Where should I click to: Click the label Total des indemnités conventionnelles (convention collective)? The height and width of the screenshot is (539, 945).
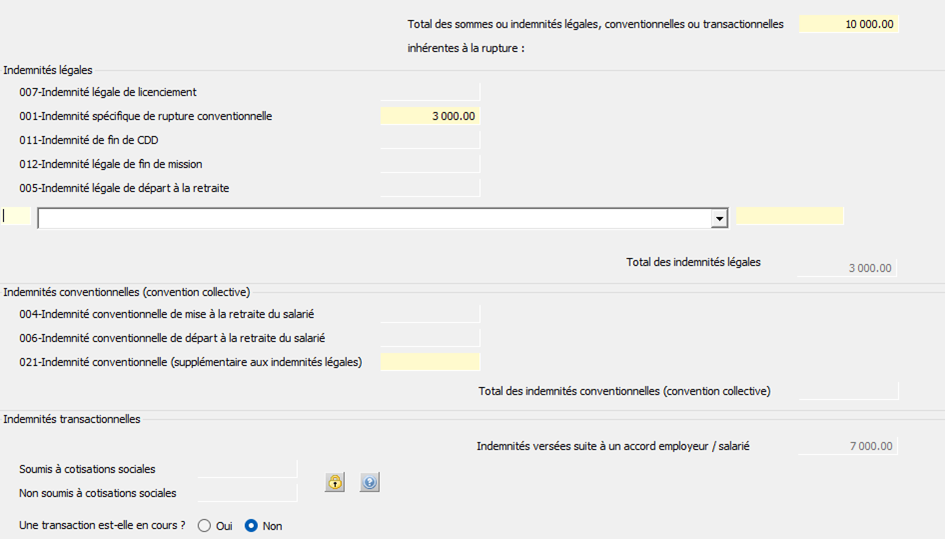point(624,391)
